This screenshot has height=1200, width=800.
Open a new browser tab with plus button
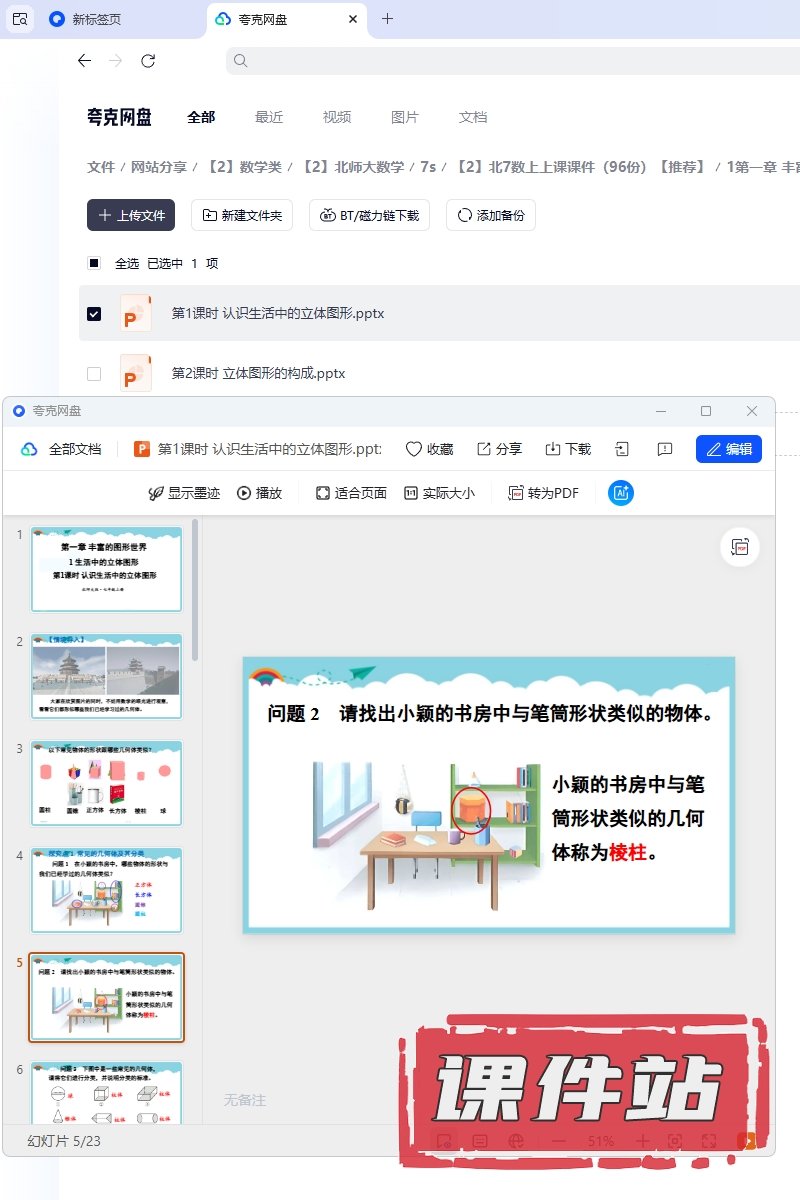pos(388,19)
